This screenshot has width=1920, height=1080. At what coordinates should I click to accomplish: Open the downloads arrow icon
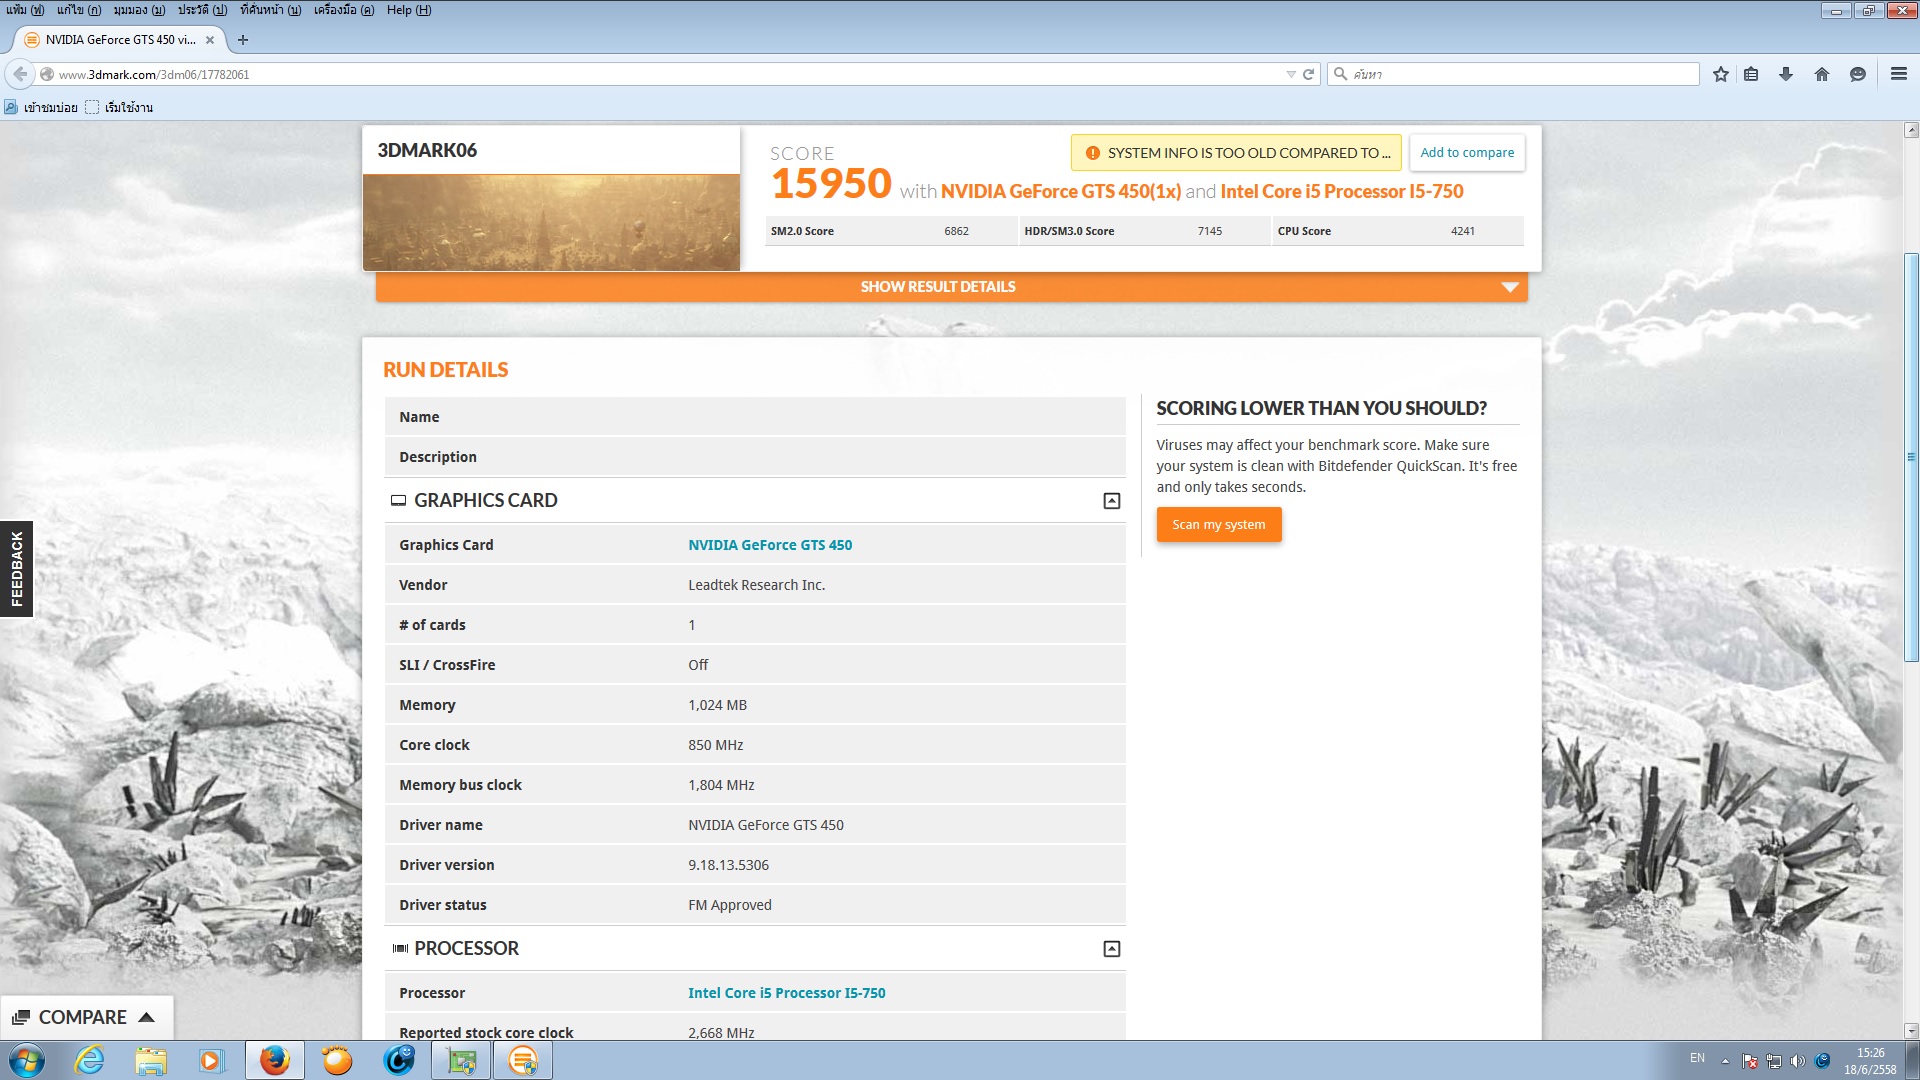1786,74
